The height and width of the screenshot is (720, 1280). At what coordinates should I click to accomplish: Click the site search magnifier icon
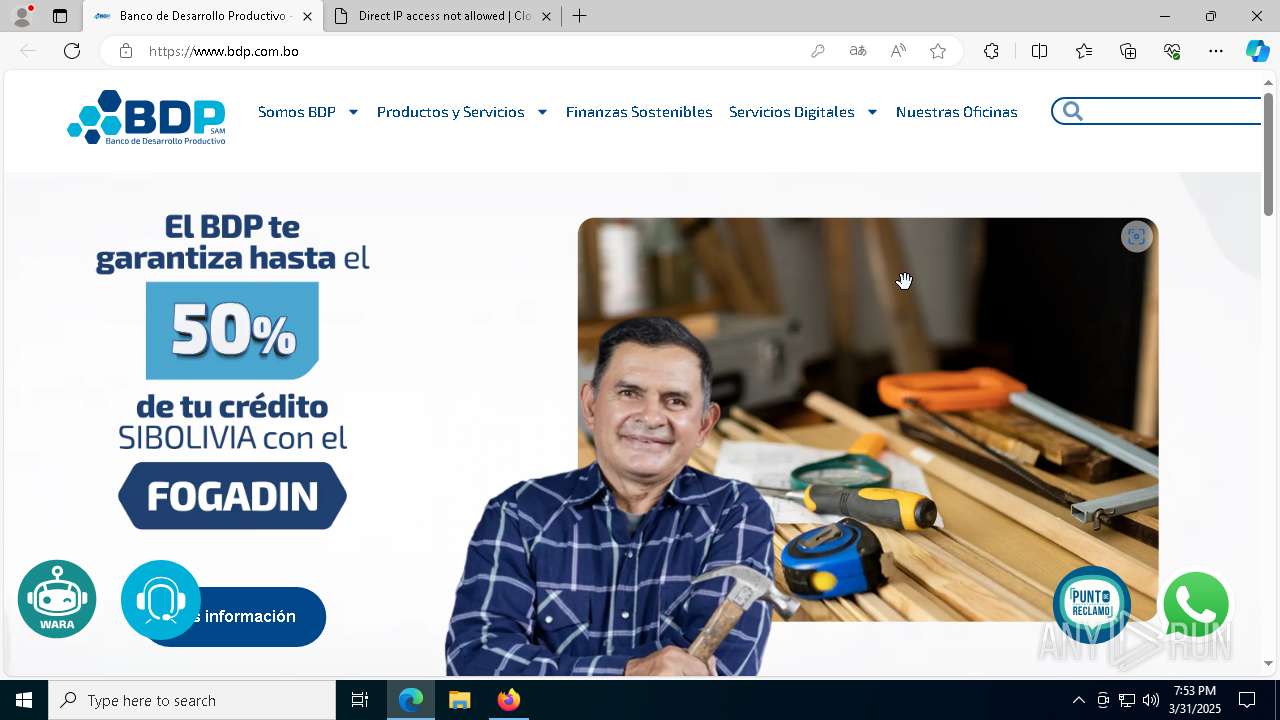(1073, 111)
